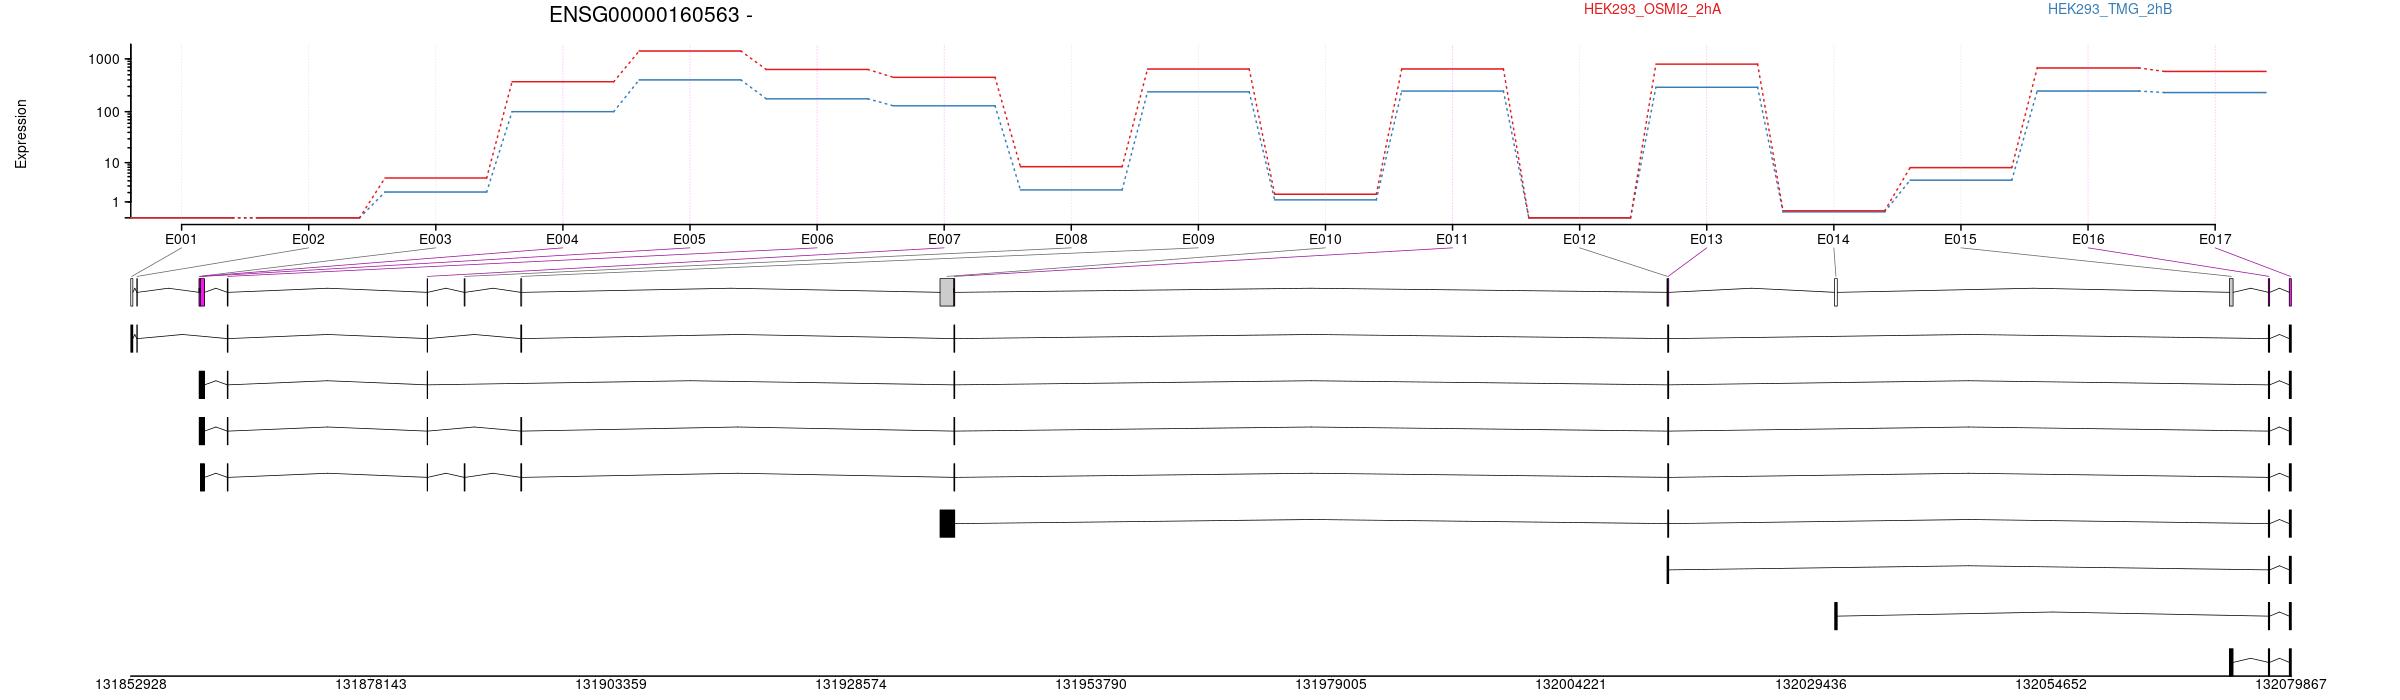
Task: Click genomic coordinate 131852928
Action: (x=131, y=685)
